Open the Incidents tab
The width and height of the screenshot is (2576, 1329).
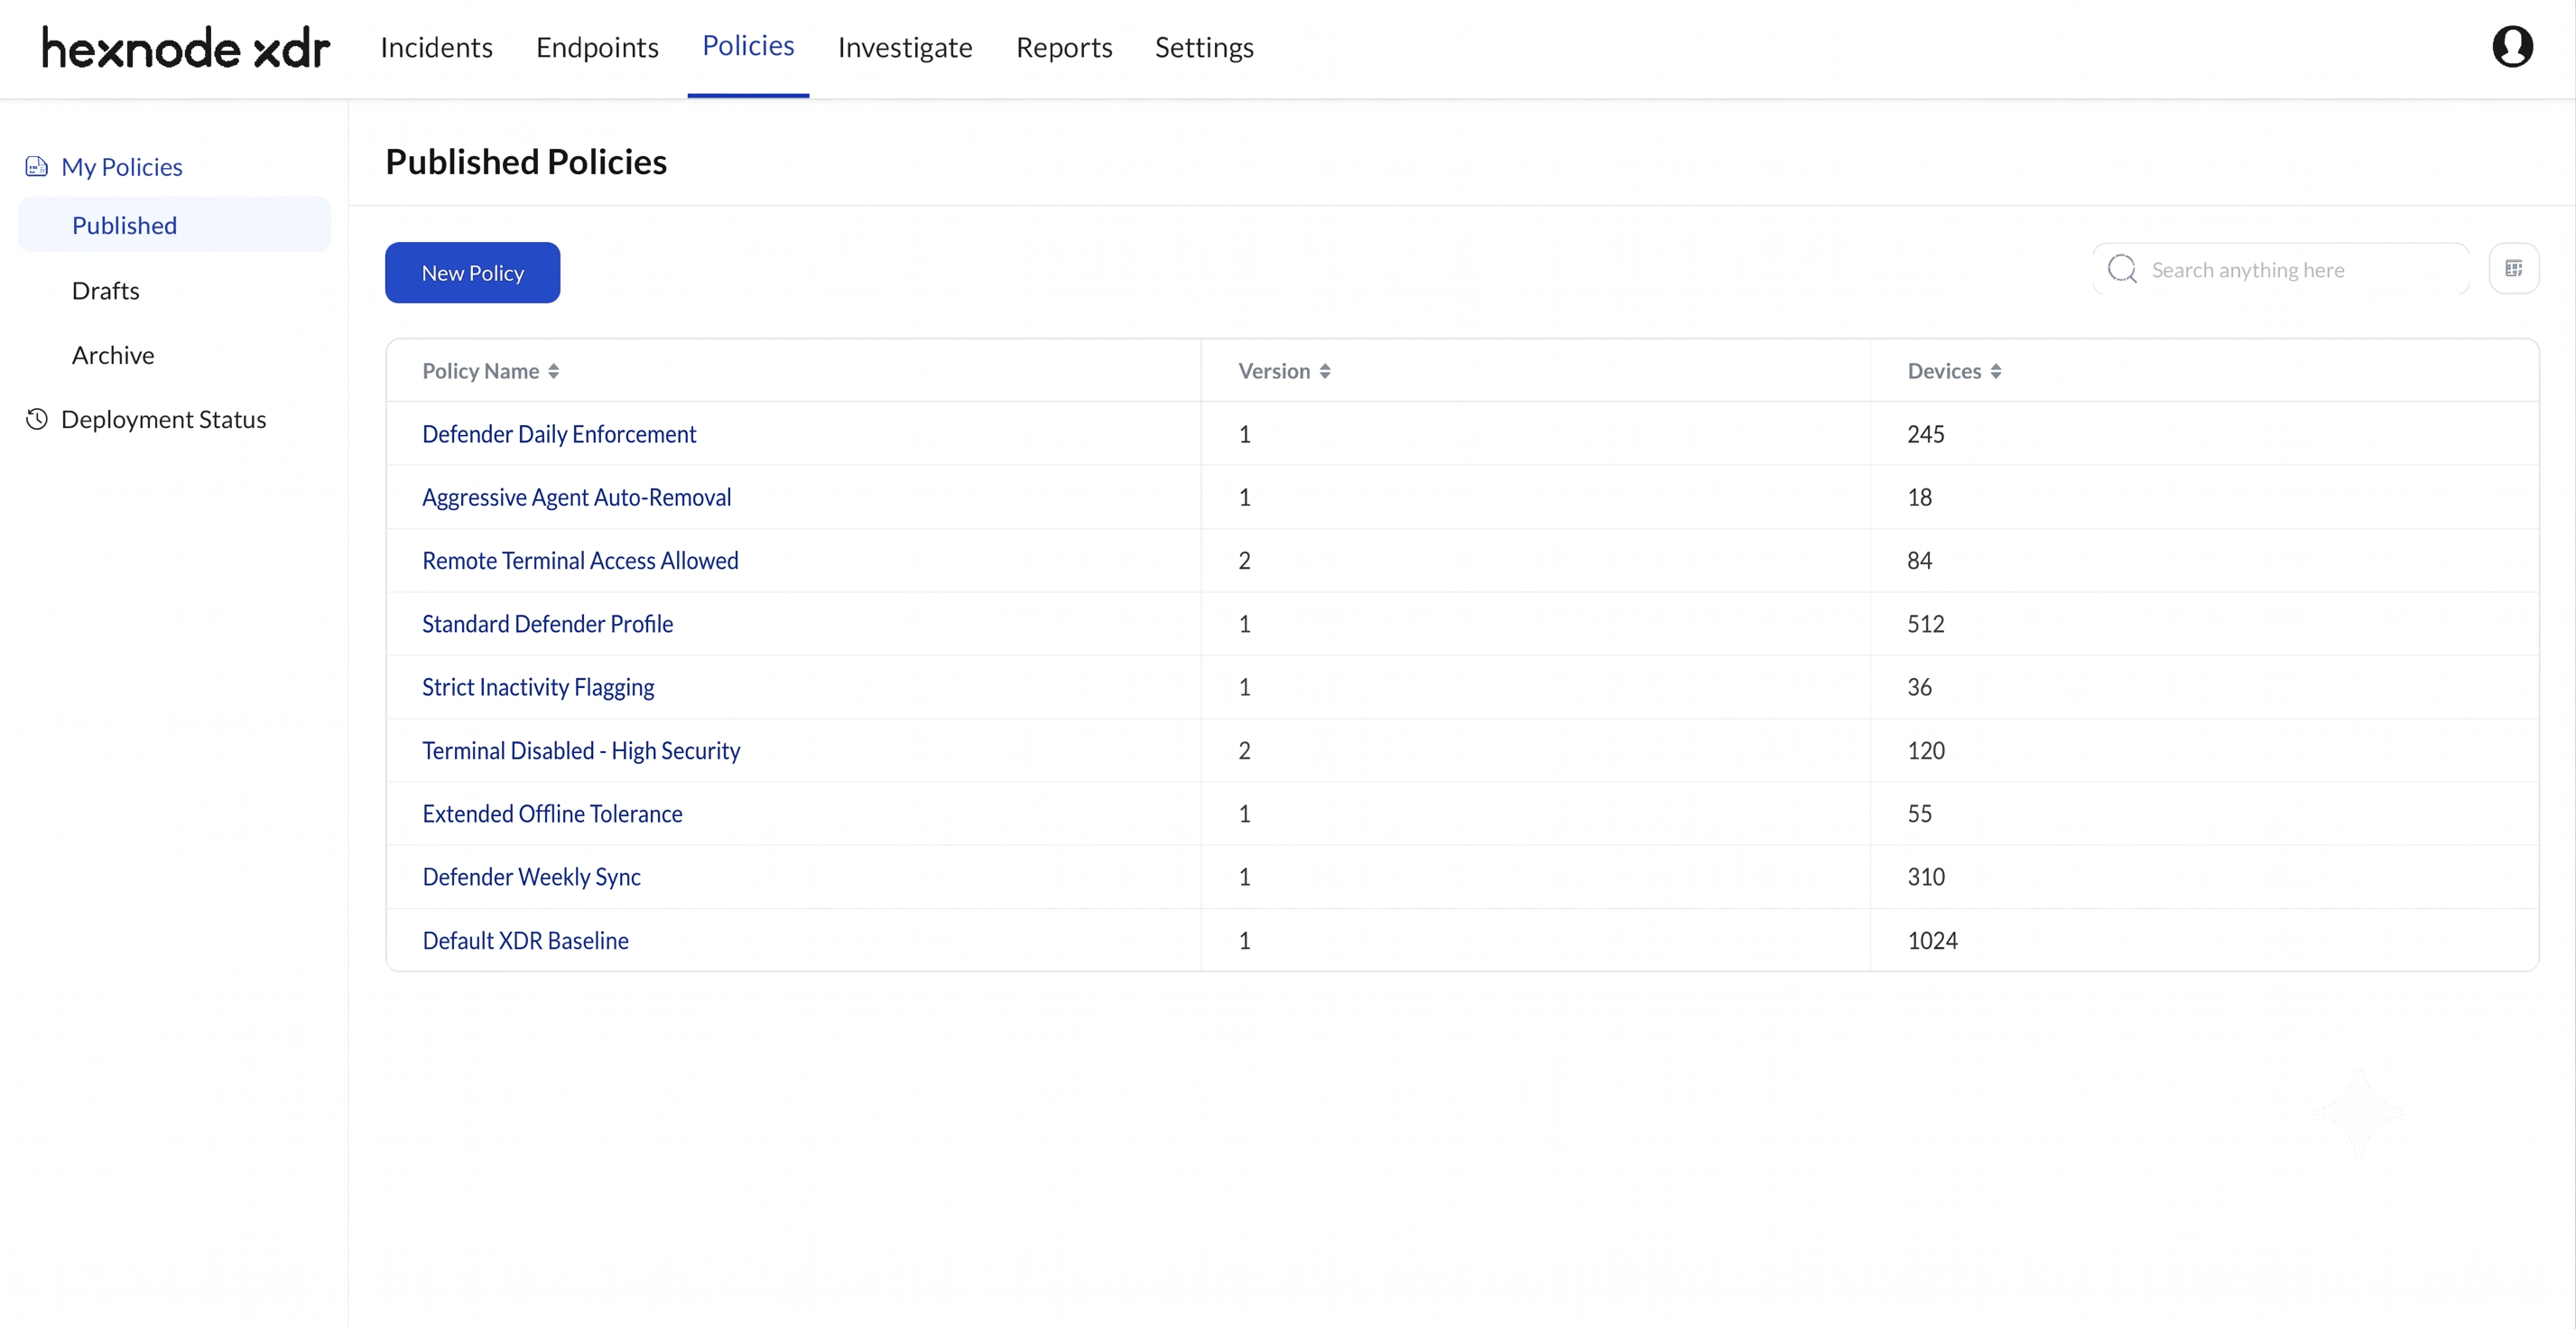tap(436, 47)
